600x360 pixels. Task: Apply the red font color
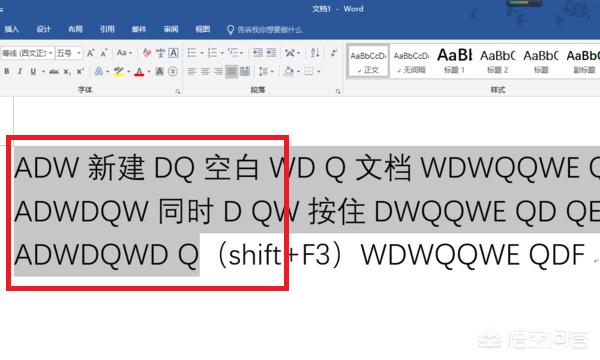tap(139, 71)
